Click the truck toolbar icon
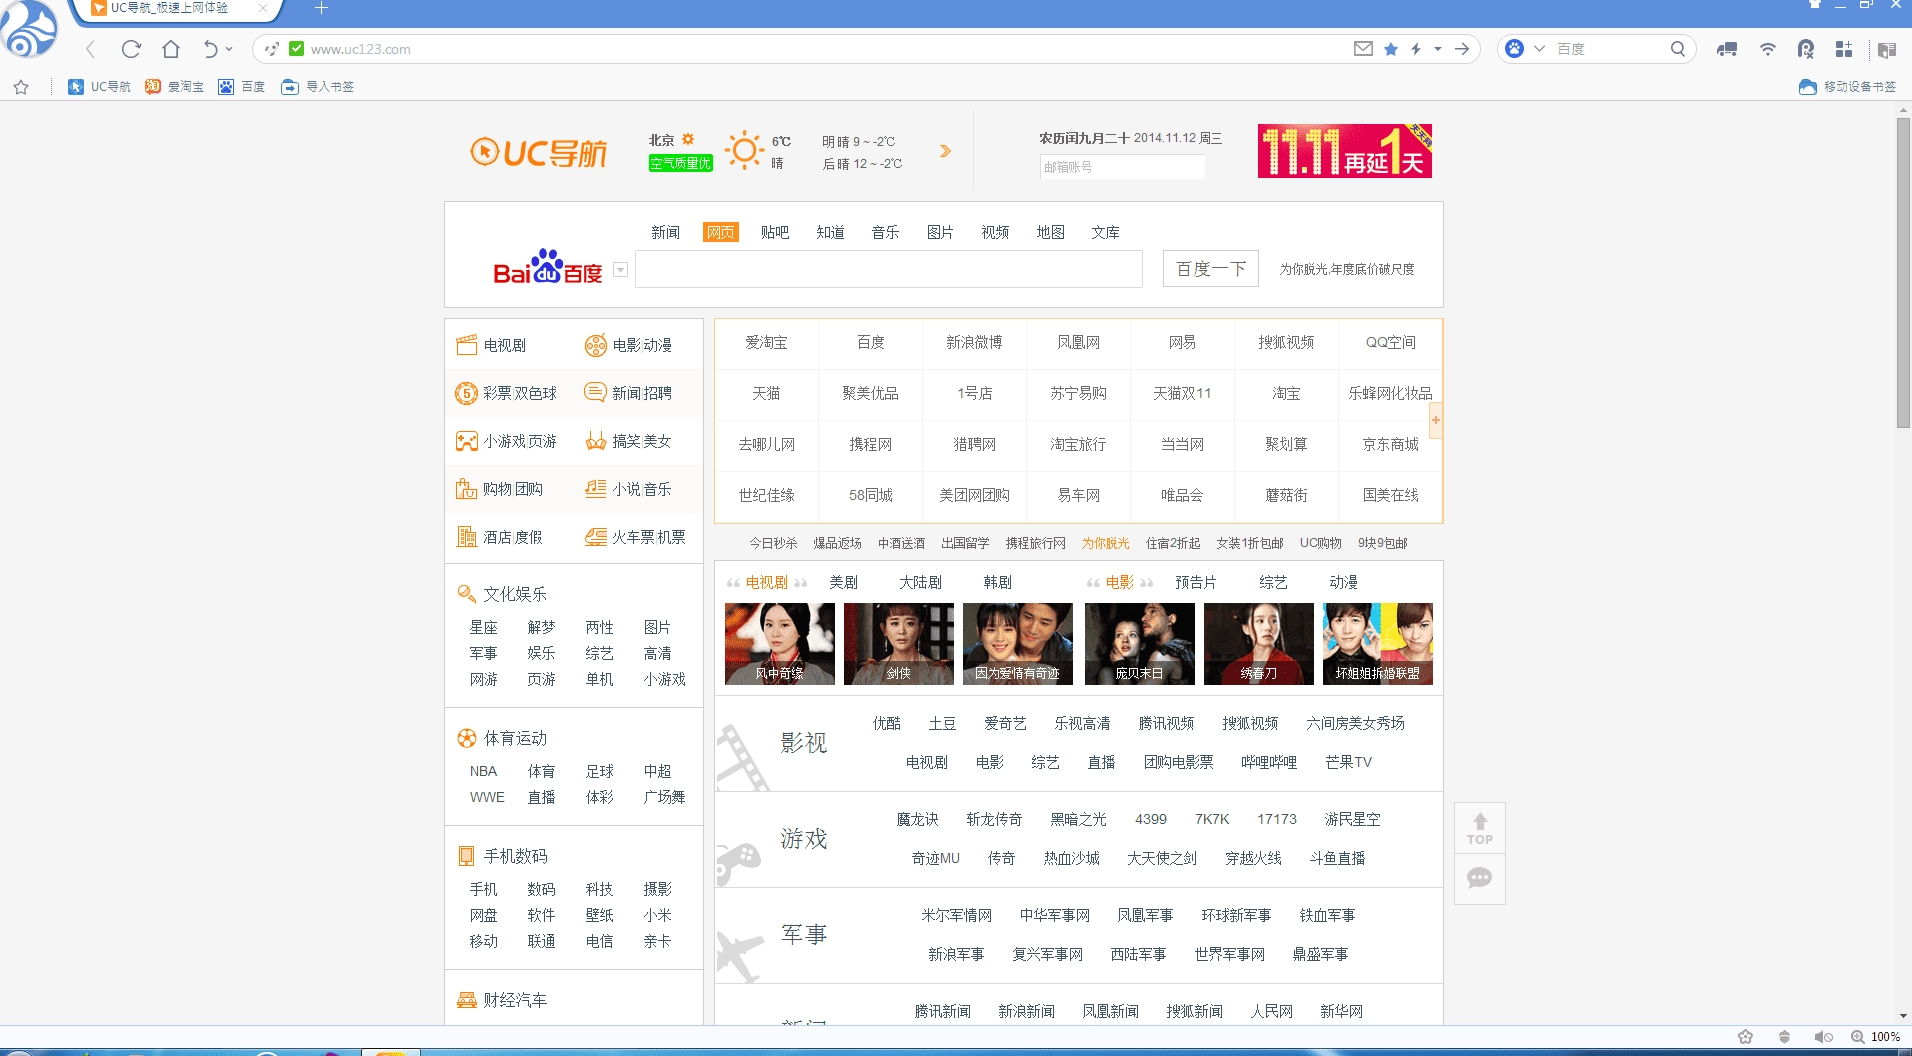This screenshot has width=1912, height=1056. 1727,49
